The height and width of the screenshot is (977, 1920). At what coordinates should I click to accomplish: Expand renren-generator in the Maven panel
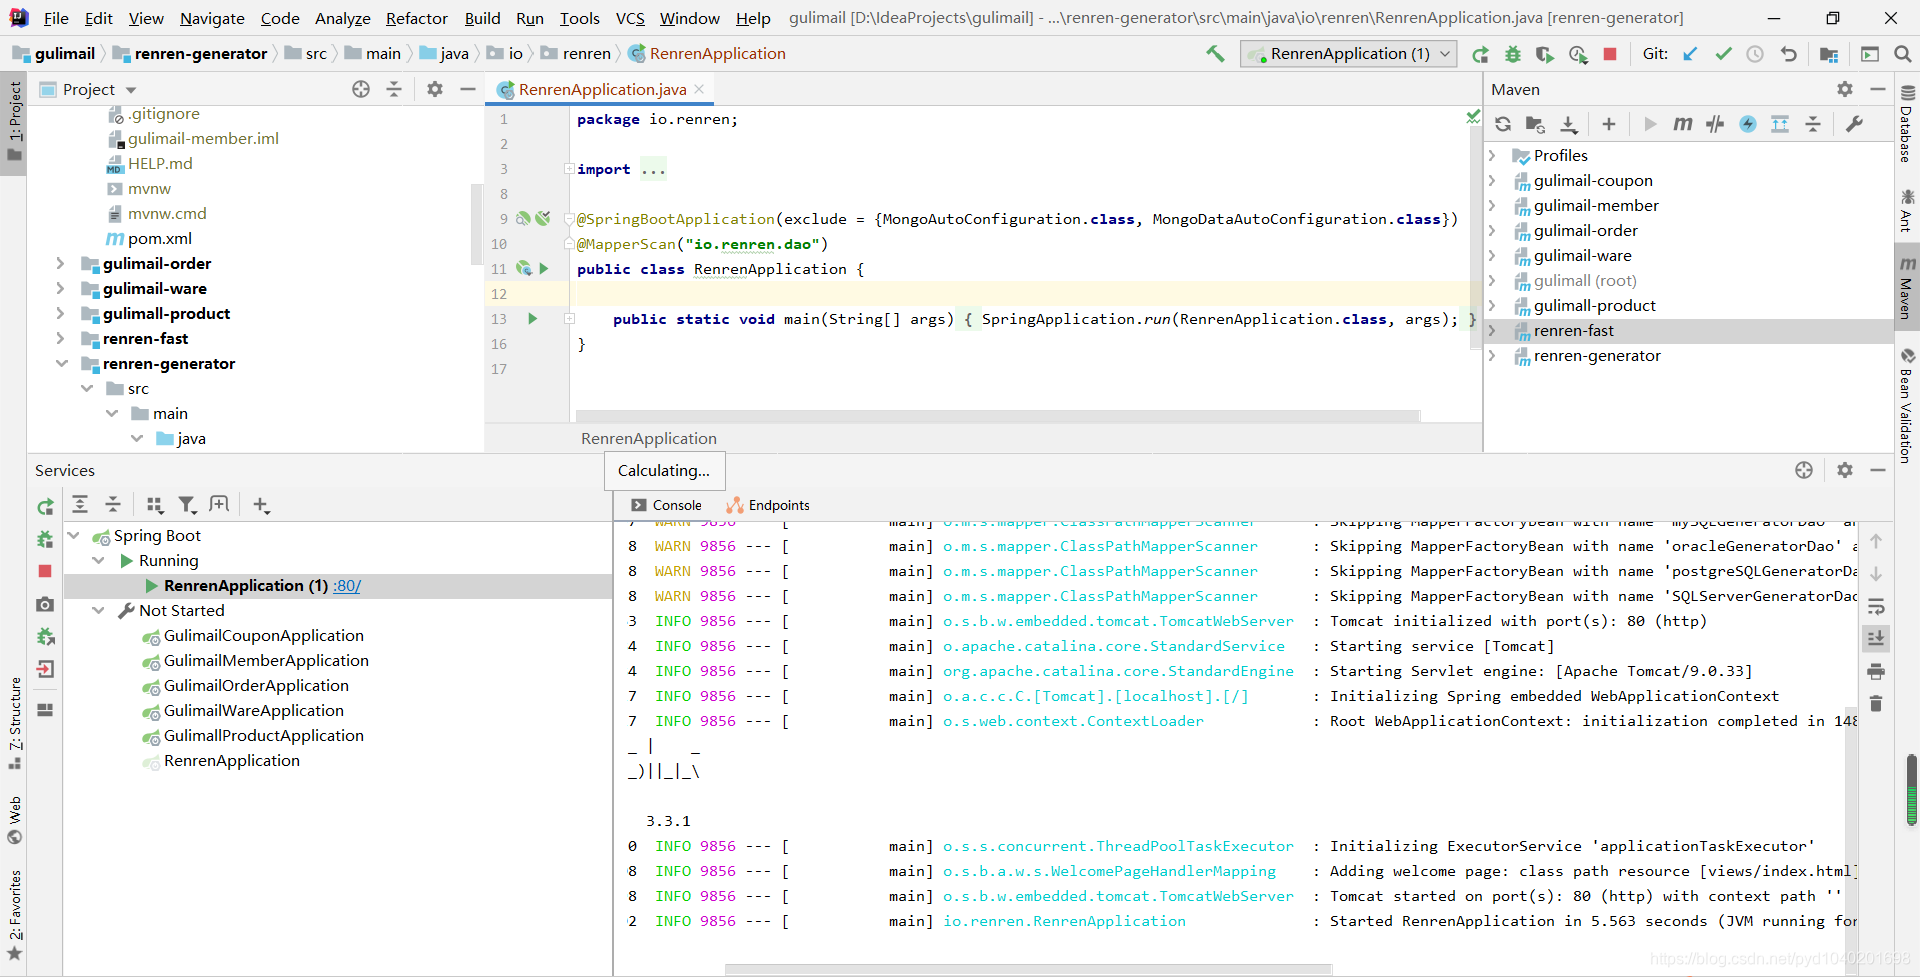click(1493, 355)
